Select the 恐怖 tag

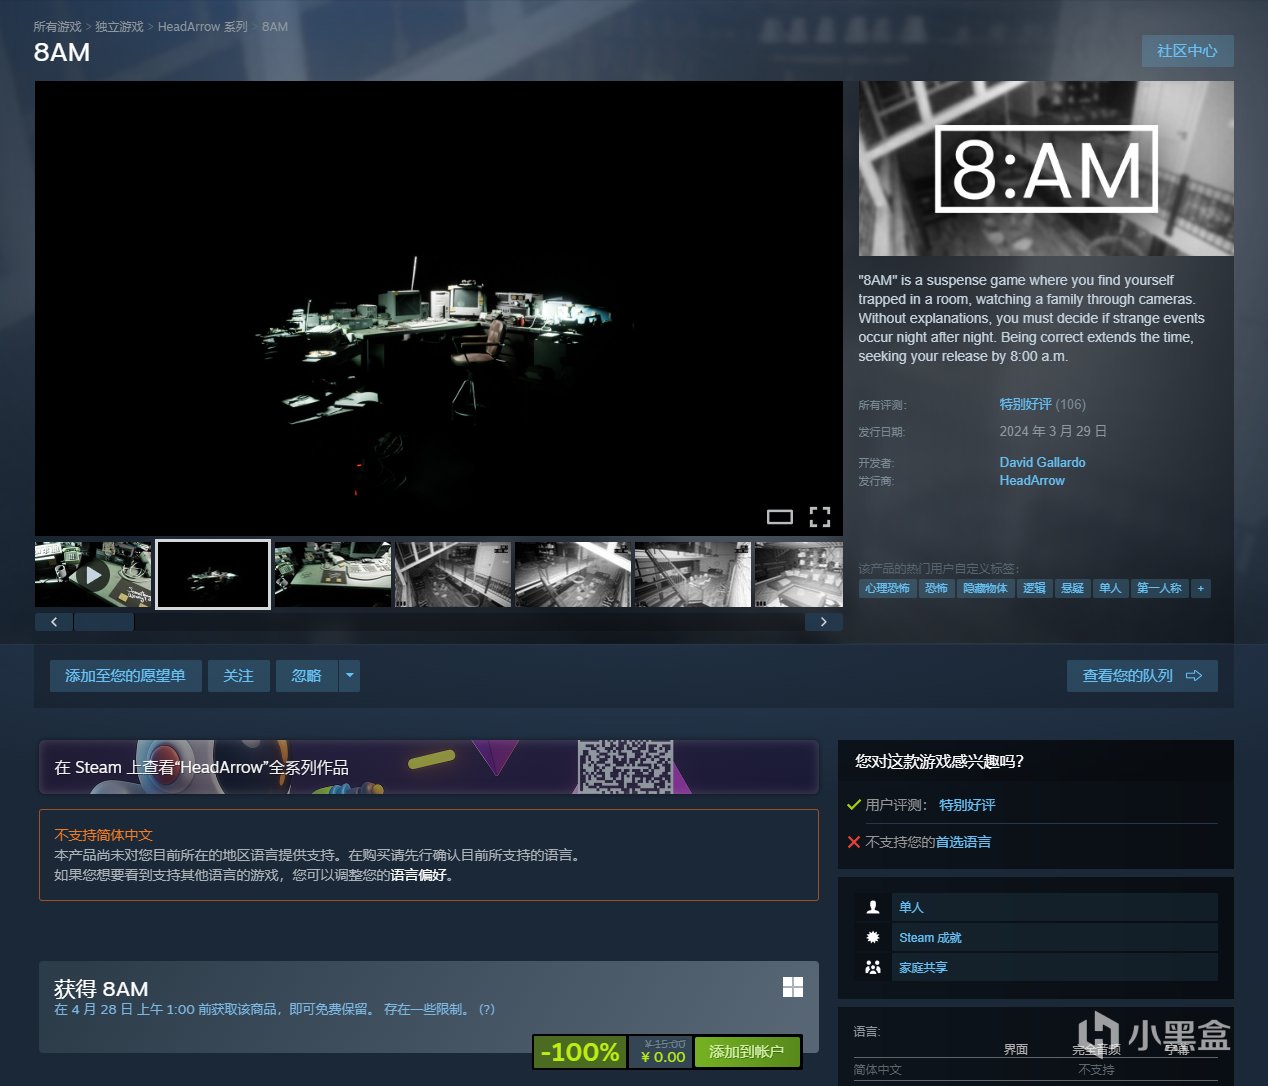pos(936,588)
